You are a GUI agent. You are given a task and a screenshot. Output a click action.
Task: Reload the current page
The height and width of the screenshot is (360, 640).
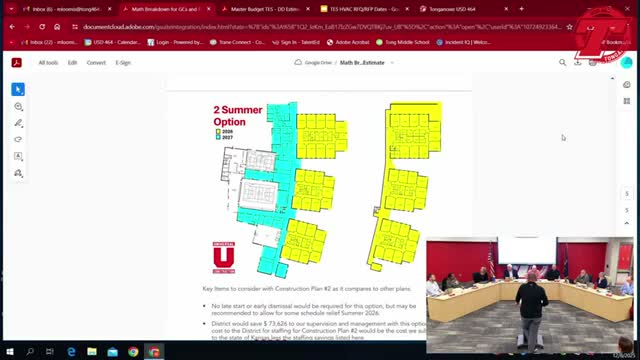pos(42,27)
